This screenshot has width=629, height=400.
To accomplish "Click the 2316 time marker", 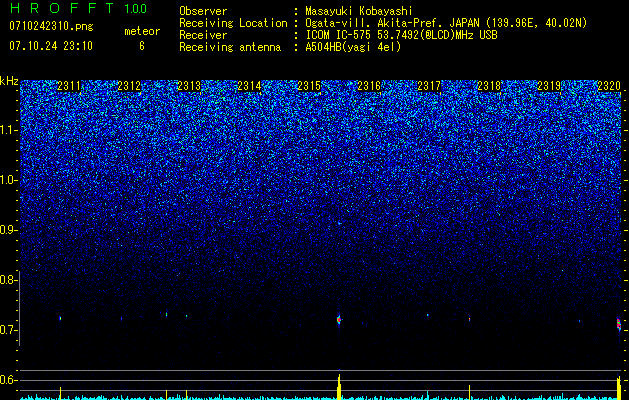I will [x=369, y=86].
